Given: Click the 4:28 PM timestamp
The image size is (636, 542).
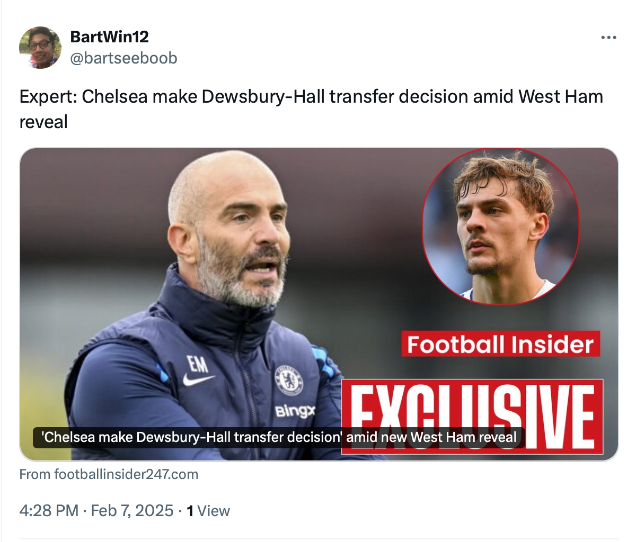Looking at the screenshot, I should 48,510.
